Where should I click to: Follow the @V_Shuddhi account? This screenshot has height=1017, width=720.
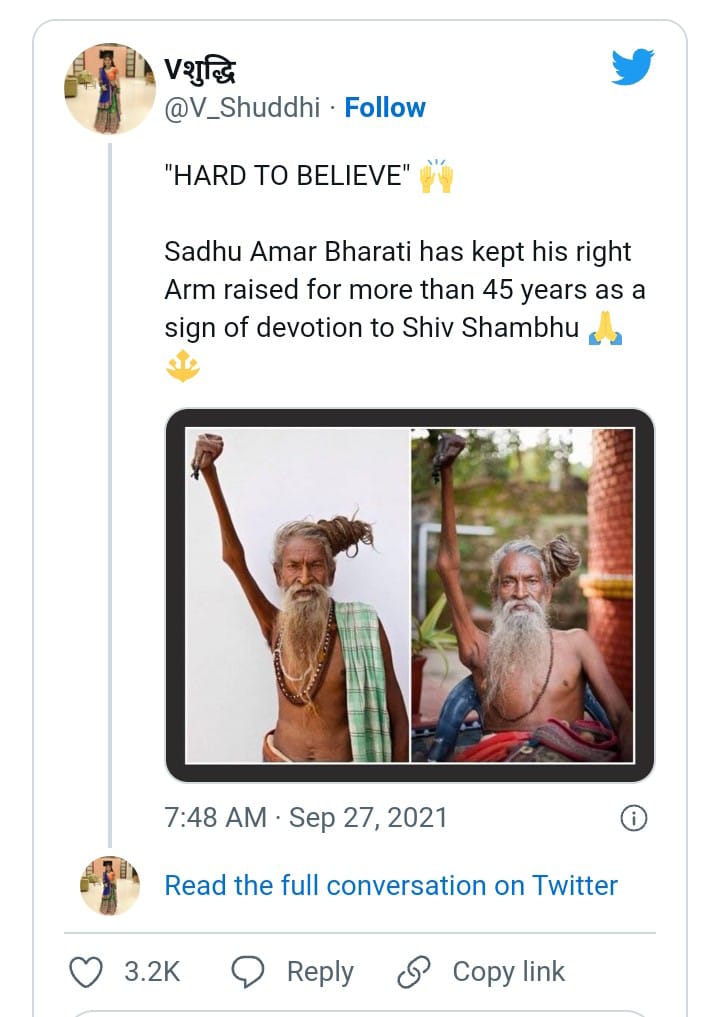pos(385,108)
